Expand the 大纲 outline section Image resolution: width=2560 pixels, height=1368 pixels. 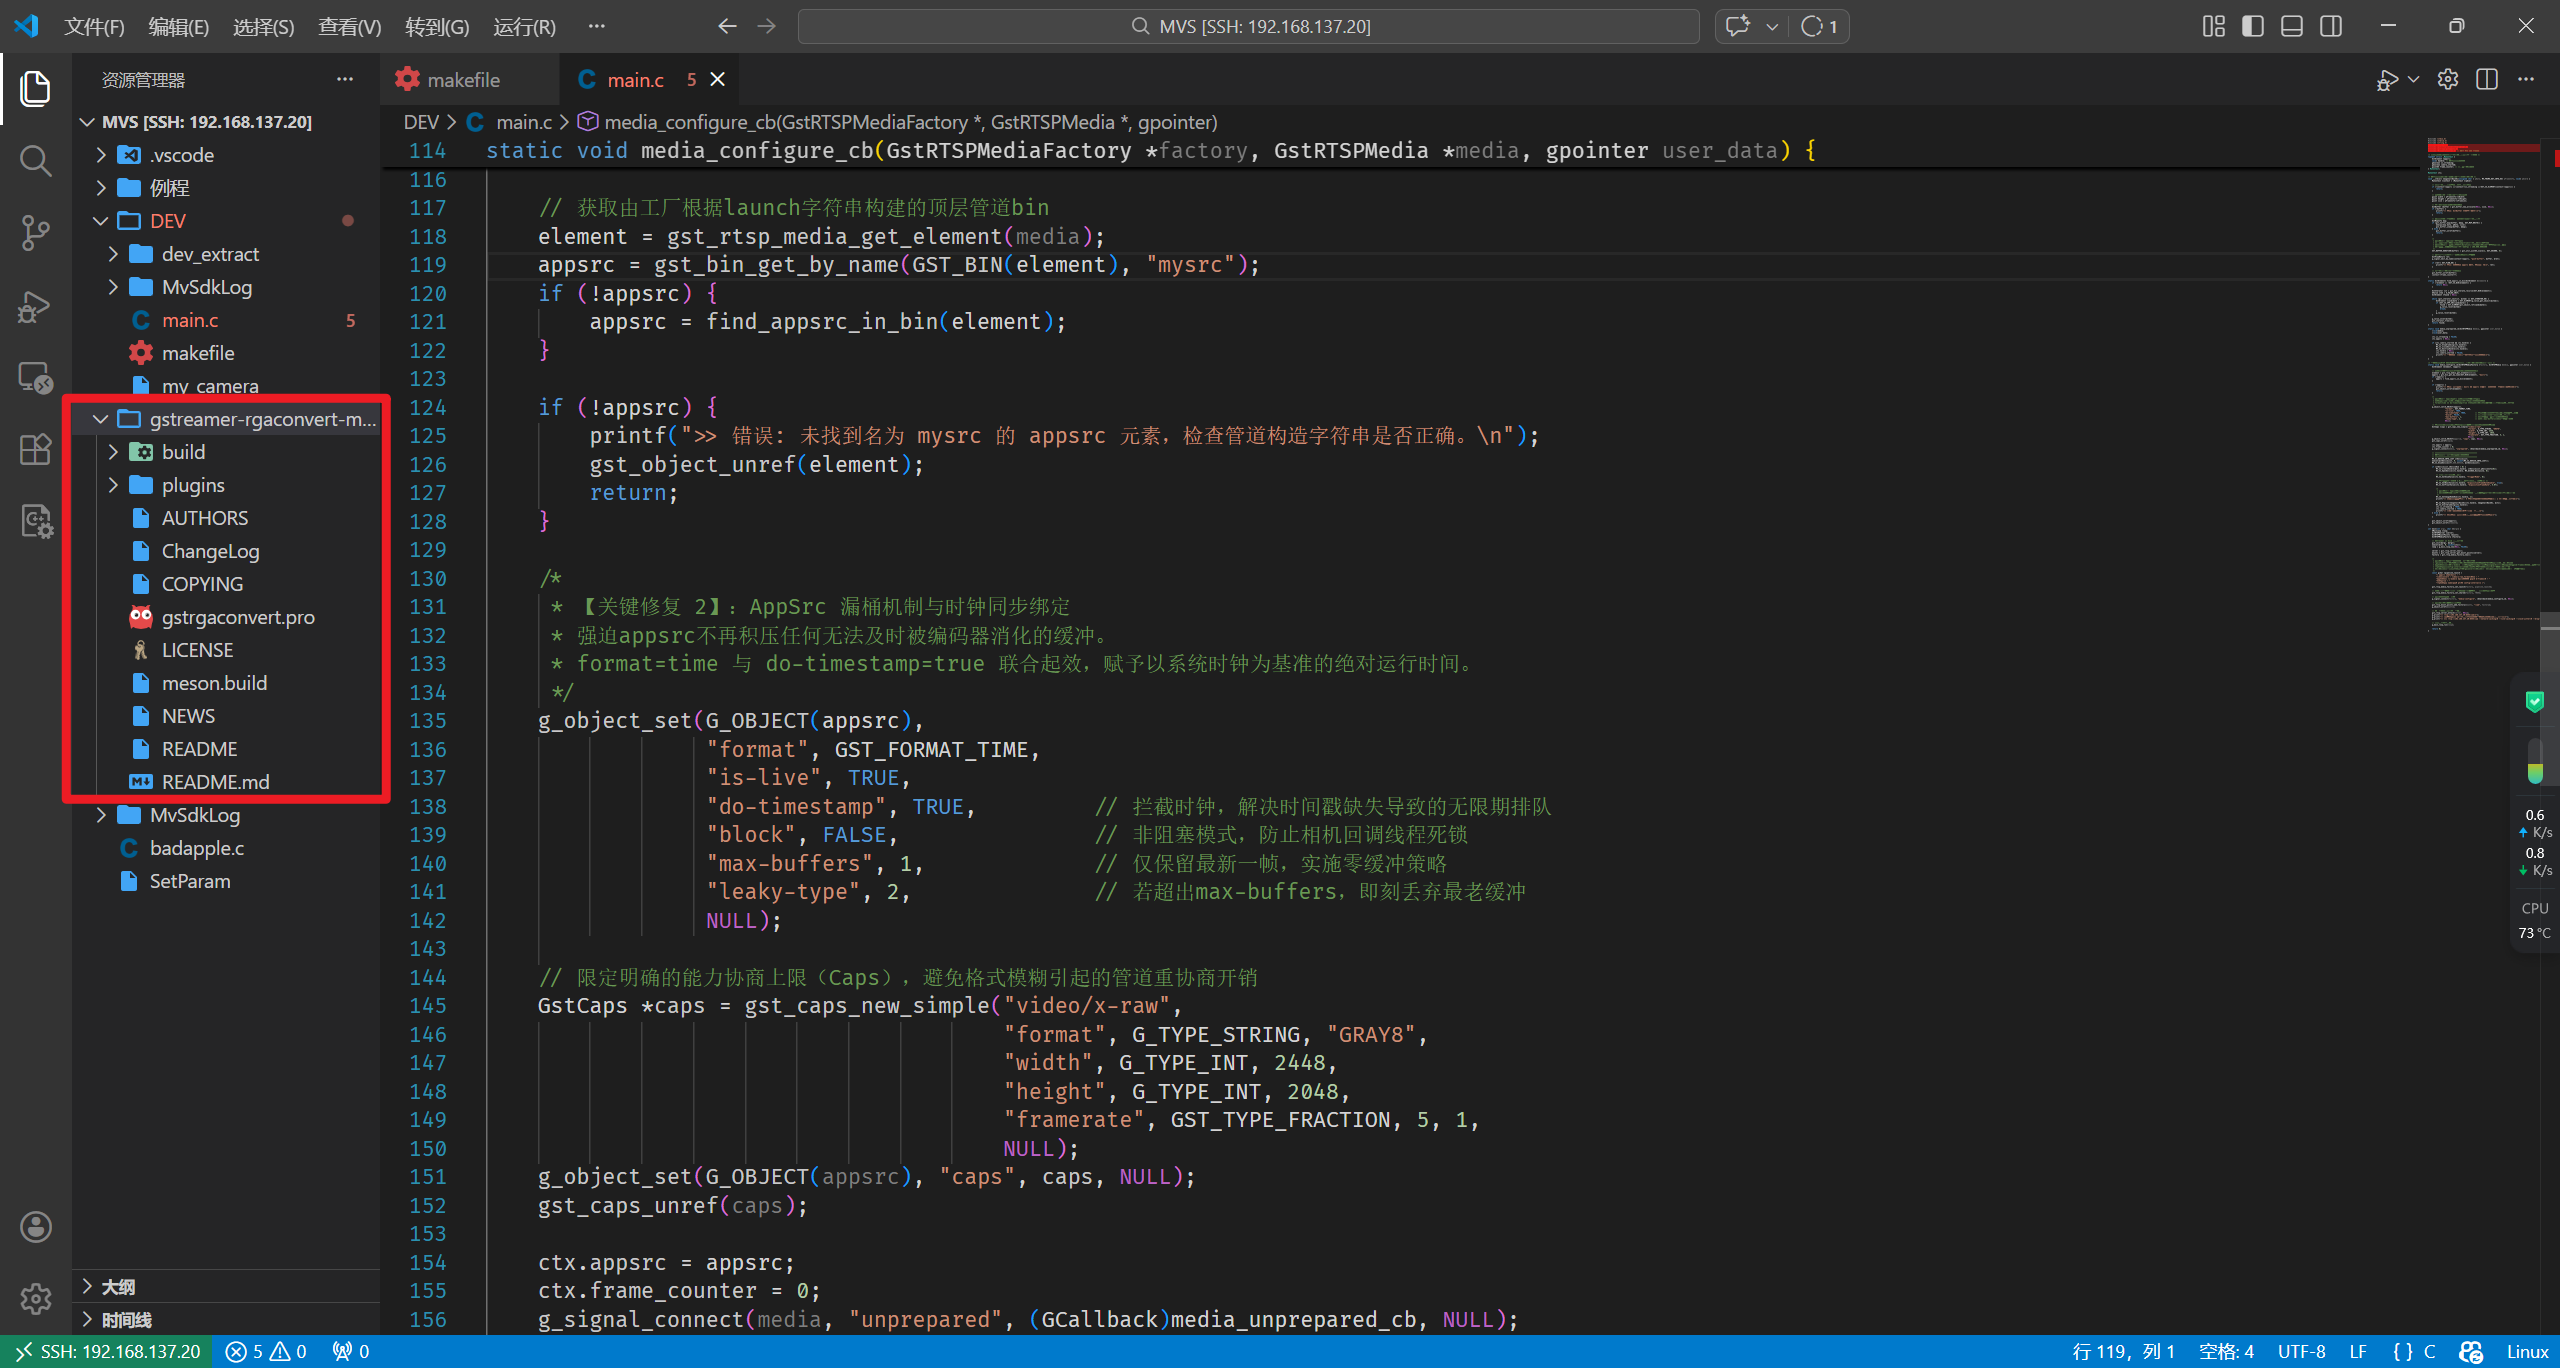[118, 1287]
